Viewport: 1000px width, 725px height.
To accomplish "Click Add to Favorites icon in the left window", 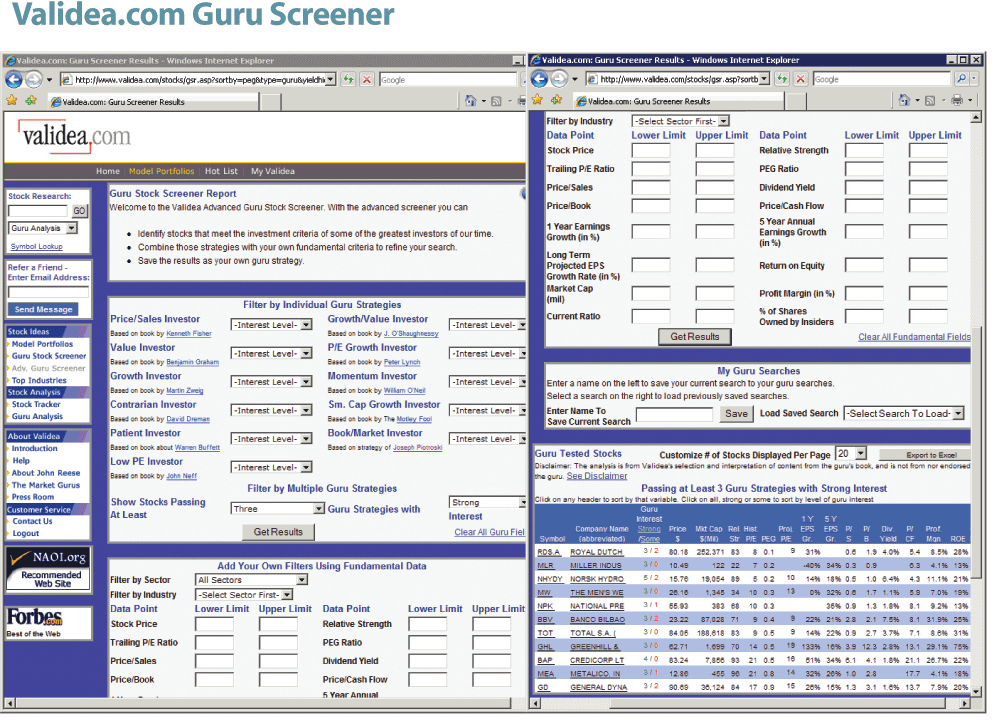I will point(31,101).
